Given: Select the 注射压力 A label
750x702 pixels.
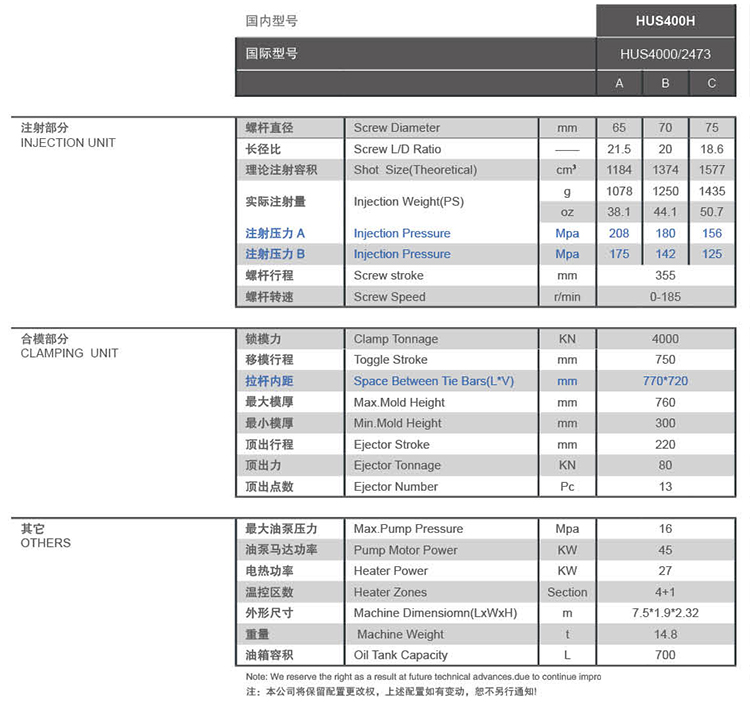Looking at the screenshot, I should (x=275, y=233).
